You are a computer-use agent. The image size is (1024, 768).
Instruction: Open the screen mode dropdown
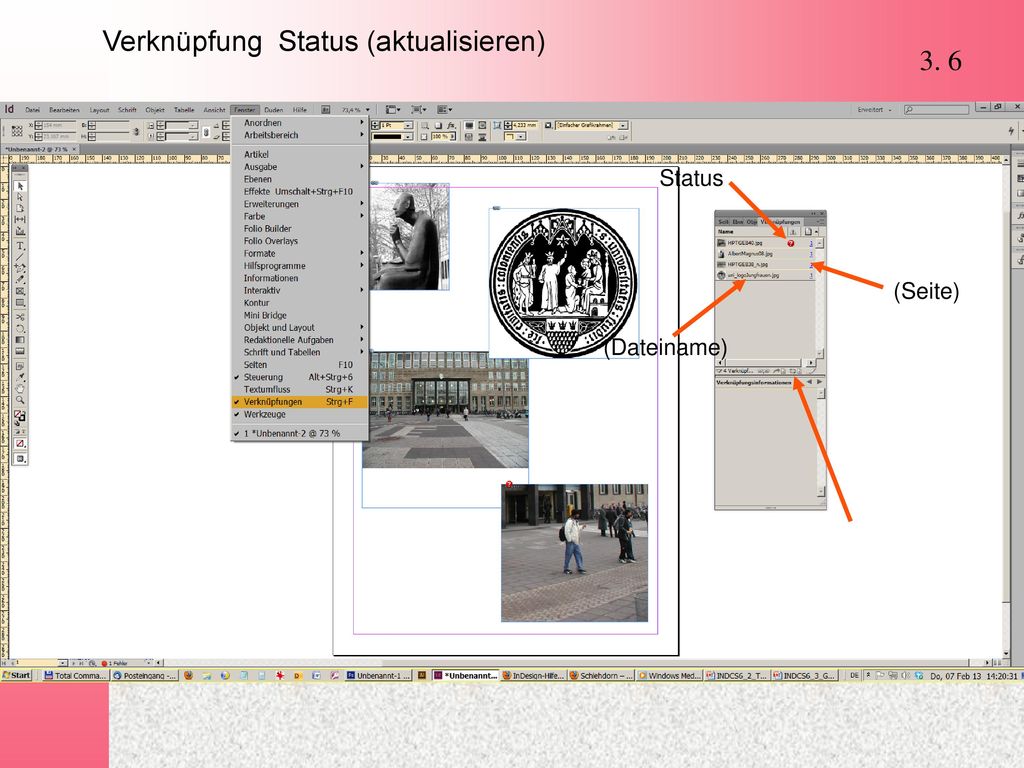pyautogui.click(x=419, y=110)
